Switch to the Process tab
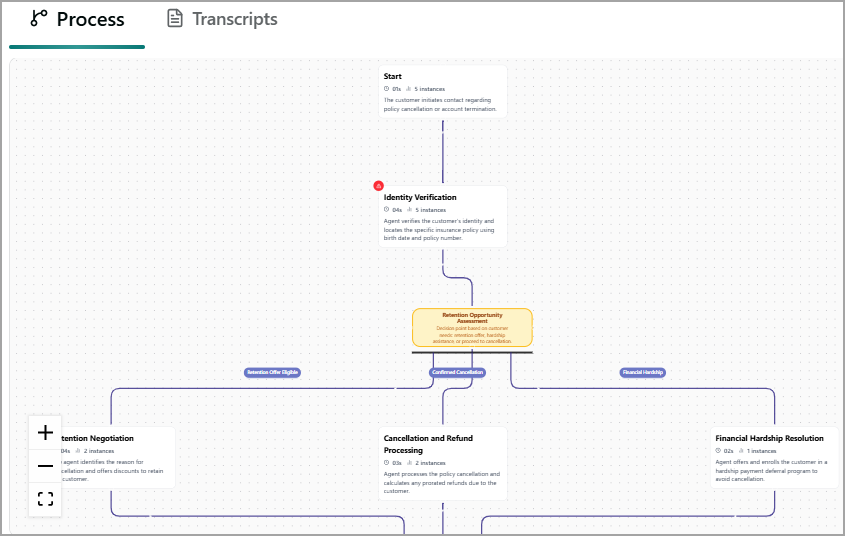Image resolution: width=845 pixels, height=536 pixels. (x=77, y=19)
